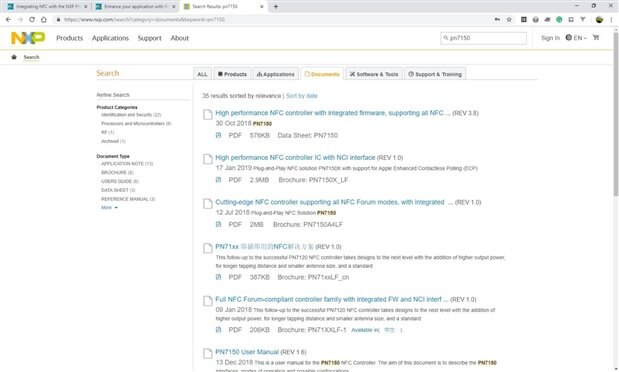Open PN7150 User Manual link
The width and height of the screenshot is (619, 372).
(247, 352)
